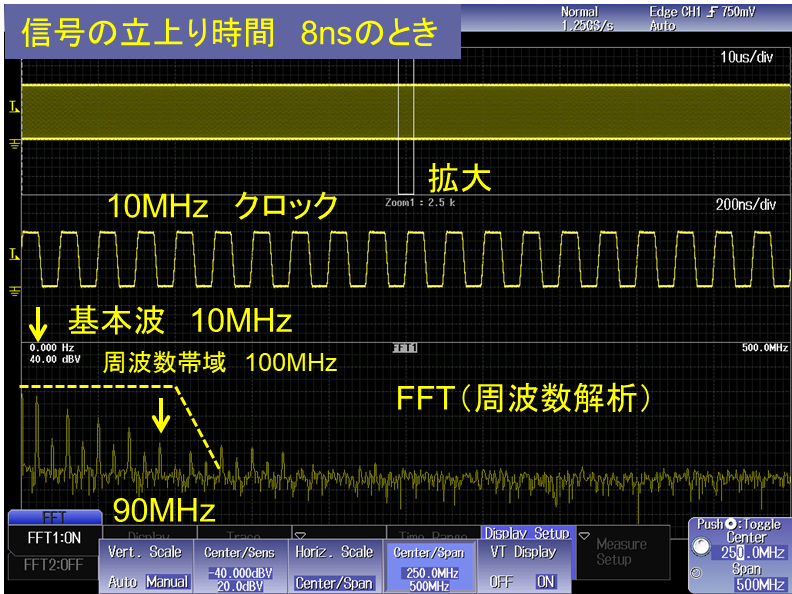This screenshot has height=594, width=792.
Task: Open the Measure Setup menu
Action: tap(620, 552)
